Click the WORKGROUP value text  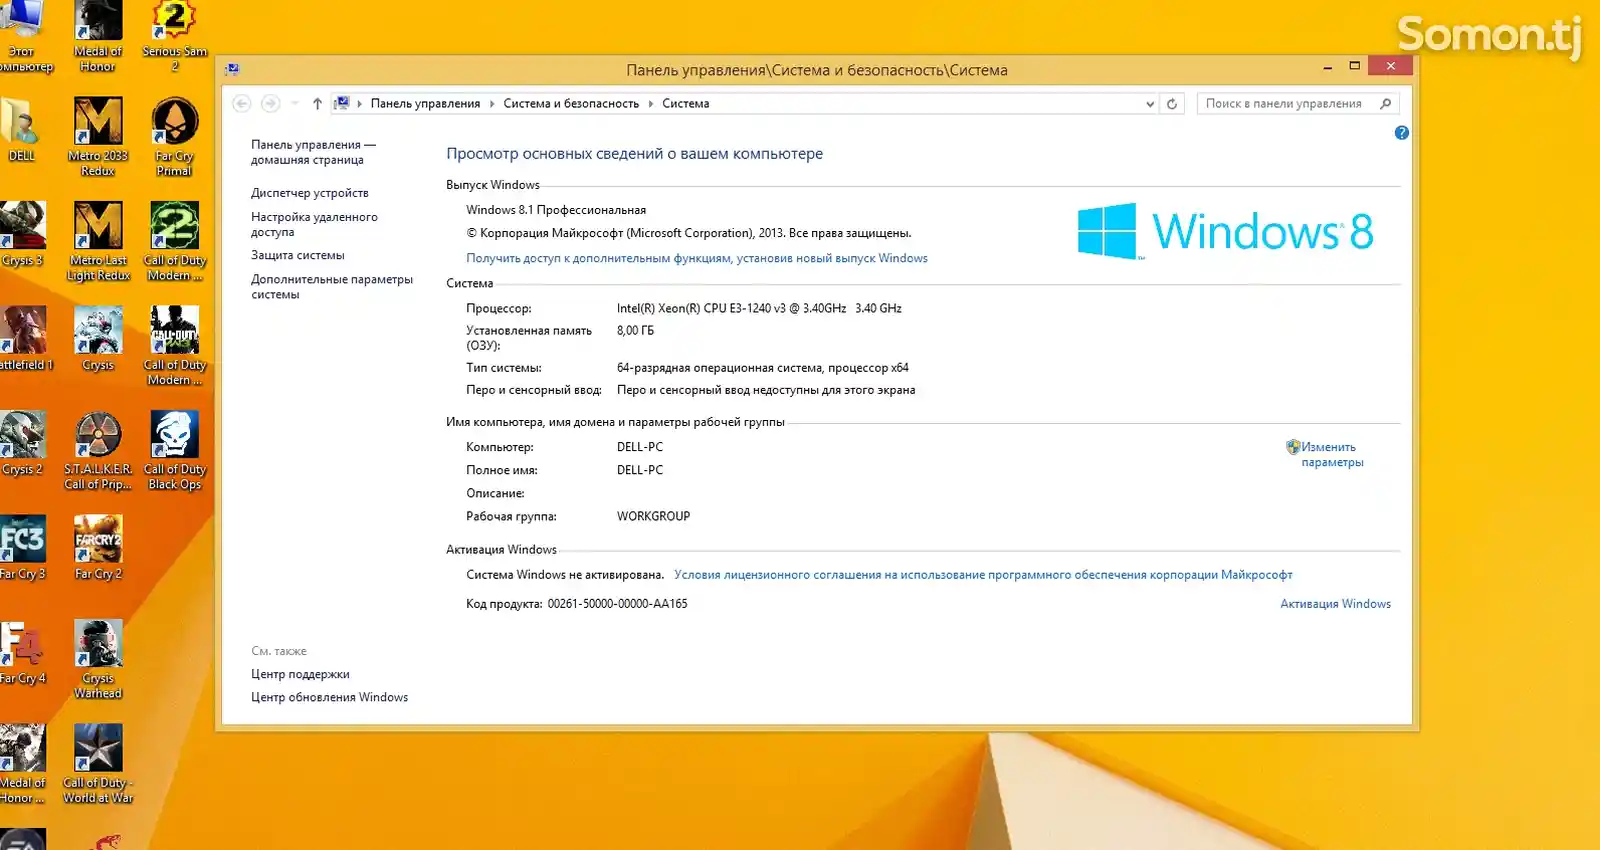pos(653,516)
